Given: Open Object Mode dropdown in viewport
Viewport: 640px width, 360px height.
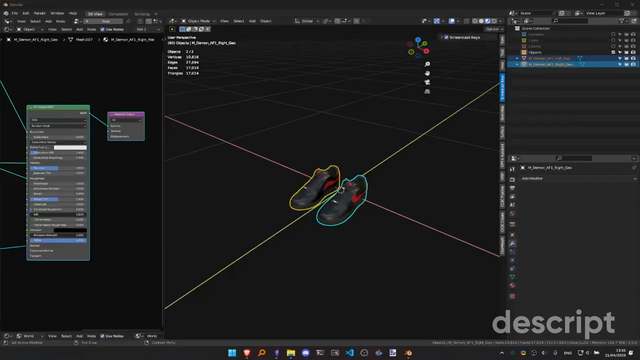Looking at the screenshot, I should (198, 21).
